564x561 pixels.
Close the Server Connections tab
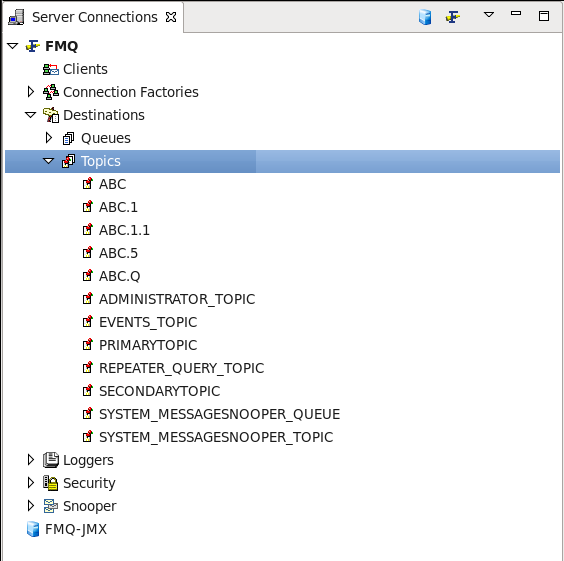pos(171,17)
